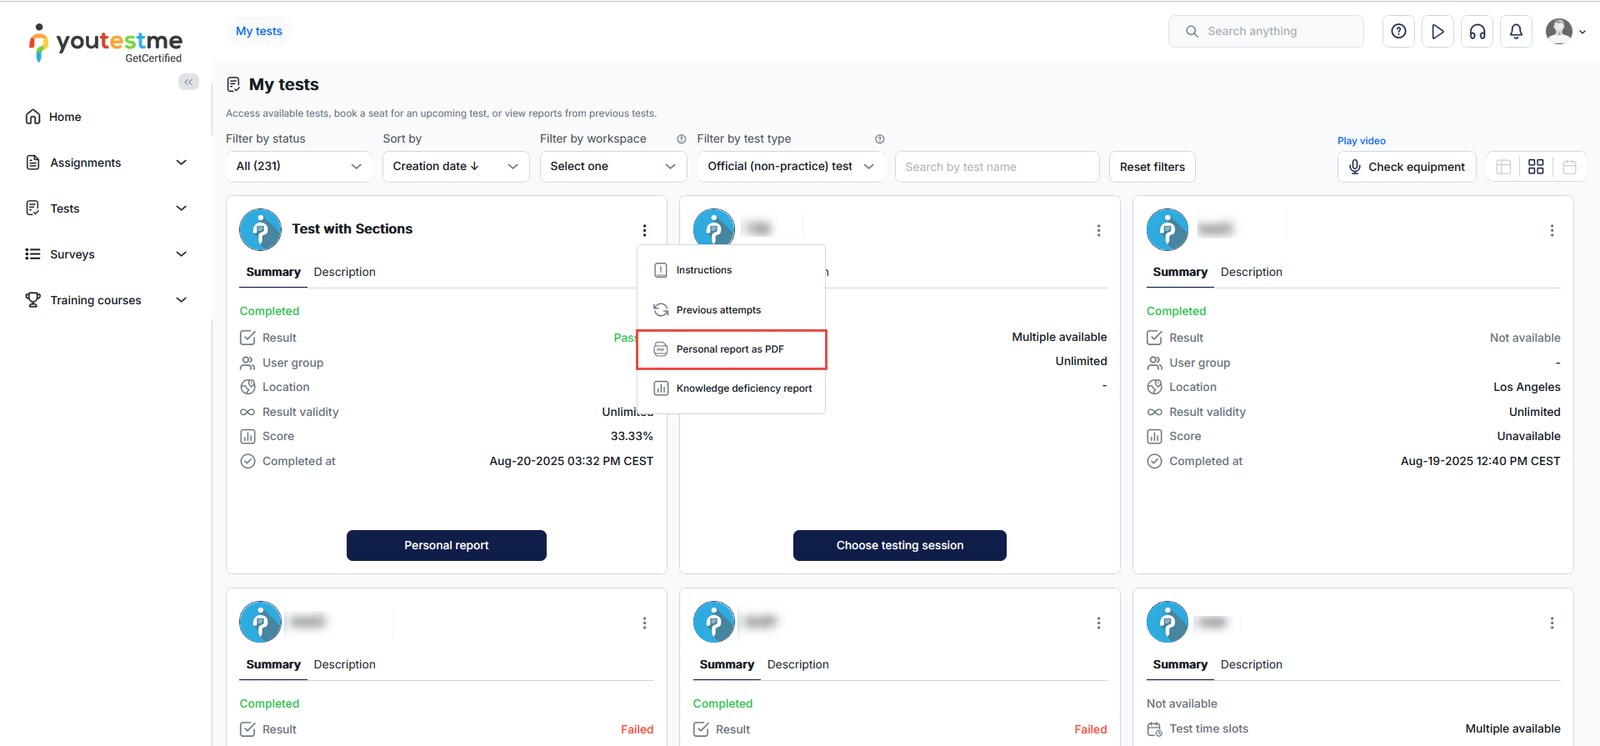Open Description tab on Test with Sections
The width and height of the screenshot is (1600, 746).
[x=344, y=272]
